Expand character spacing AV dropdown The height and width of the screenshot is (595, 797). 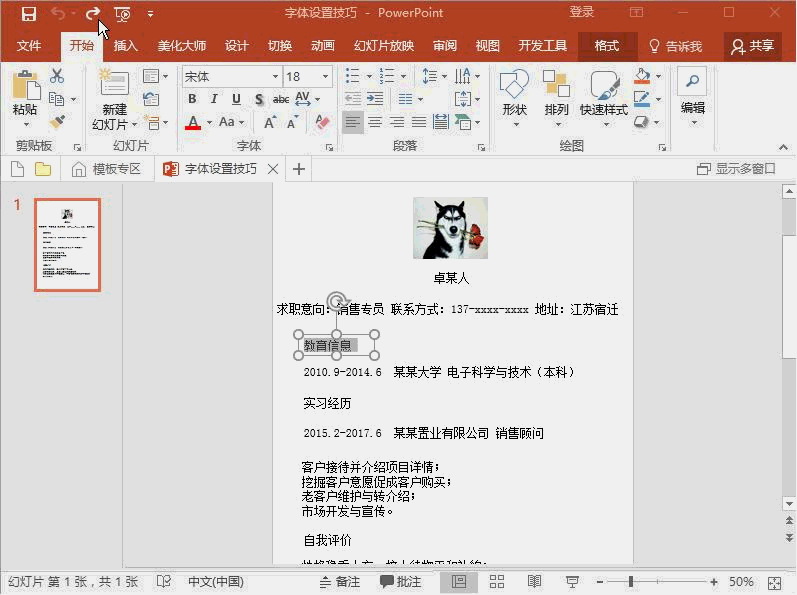(317, 99)
